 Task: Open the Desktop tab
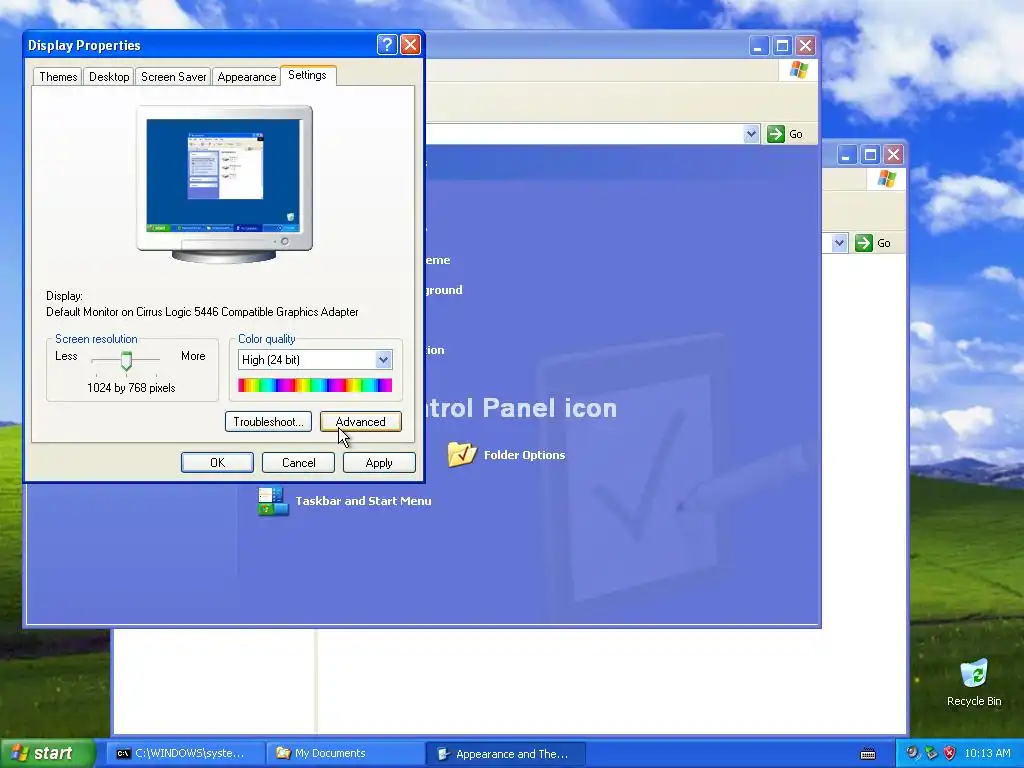109,77
